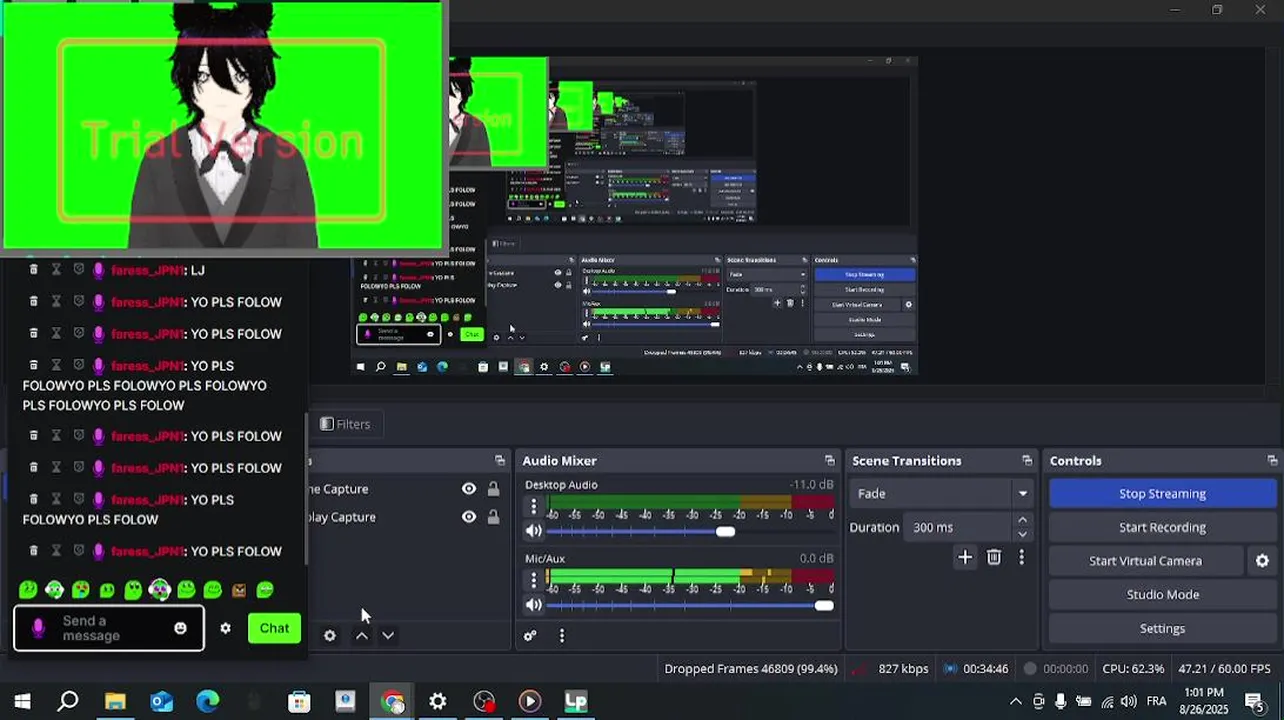Decrease transition duration with the down arrow
The image size is (1284, 720).
coord(1022,534)
